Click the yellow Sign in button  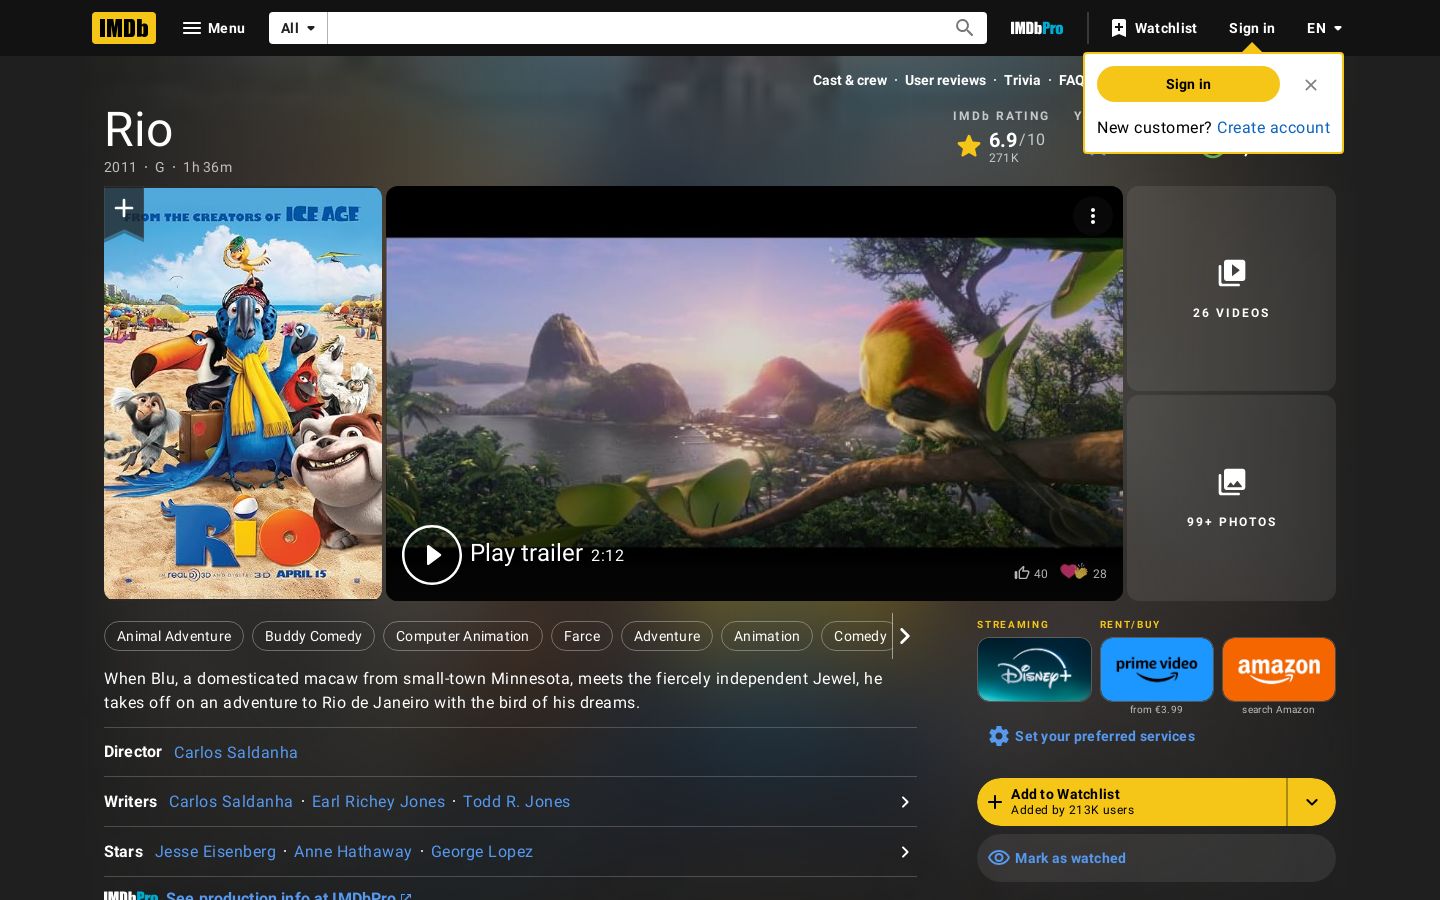pyautogui.click(x=1188, y=84)
